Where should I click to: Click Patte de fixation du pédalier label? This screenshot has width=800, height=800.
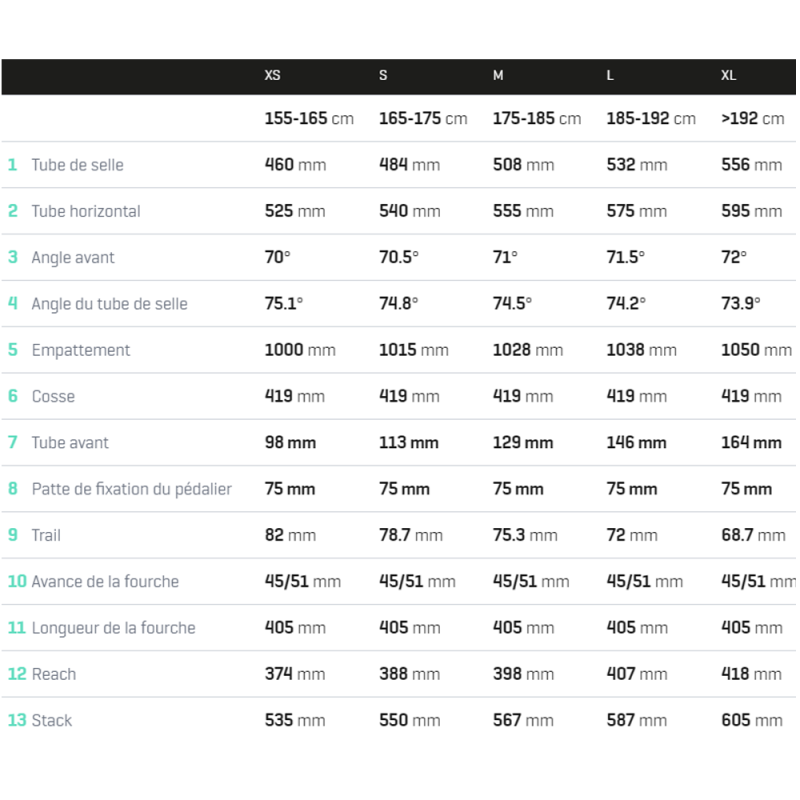[132, 489]
